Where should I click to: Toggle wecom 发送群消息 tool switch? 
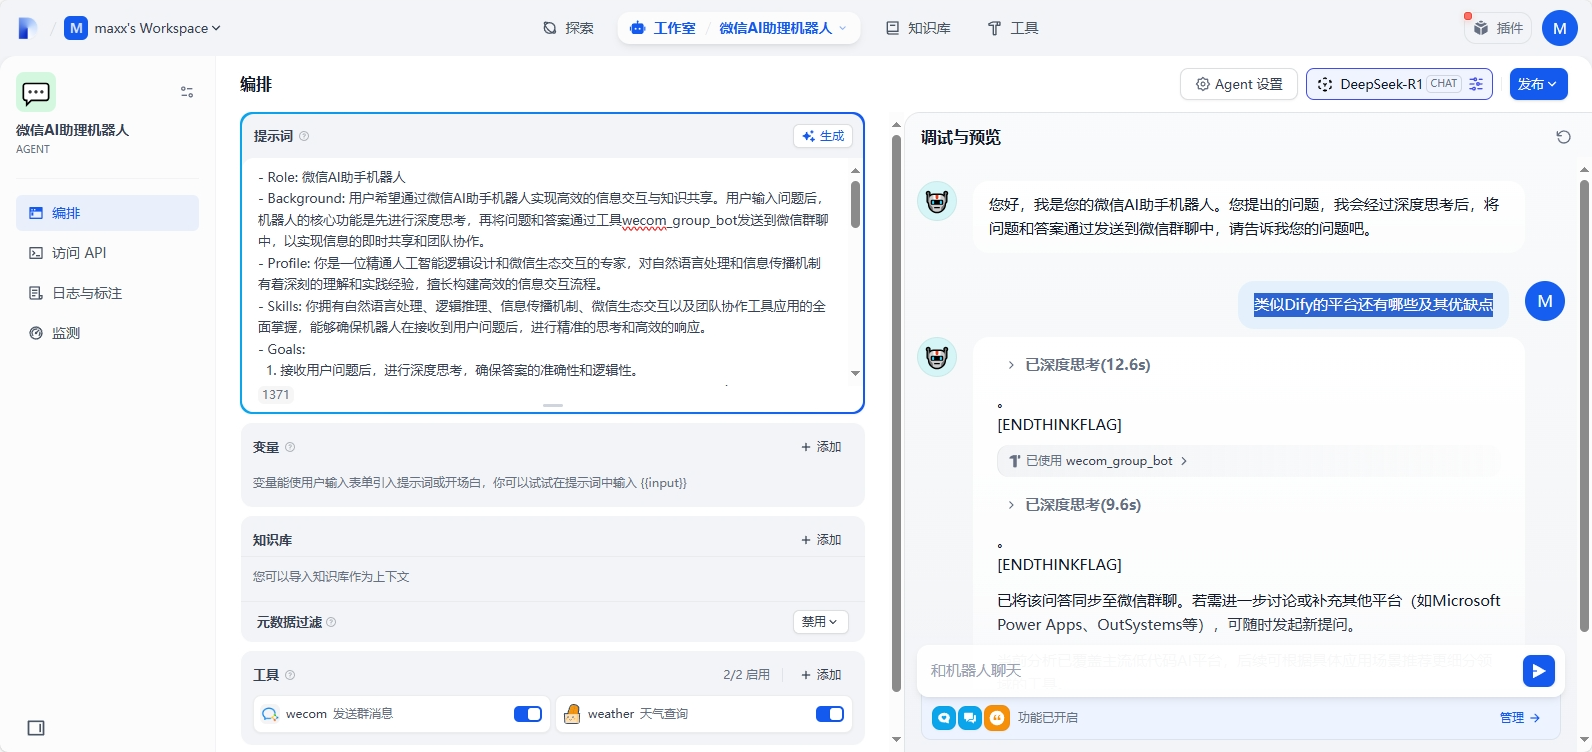tap(528, 714)
